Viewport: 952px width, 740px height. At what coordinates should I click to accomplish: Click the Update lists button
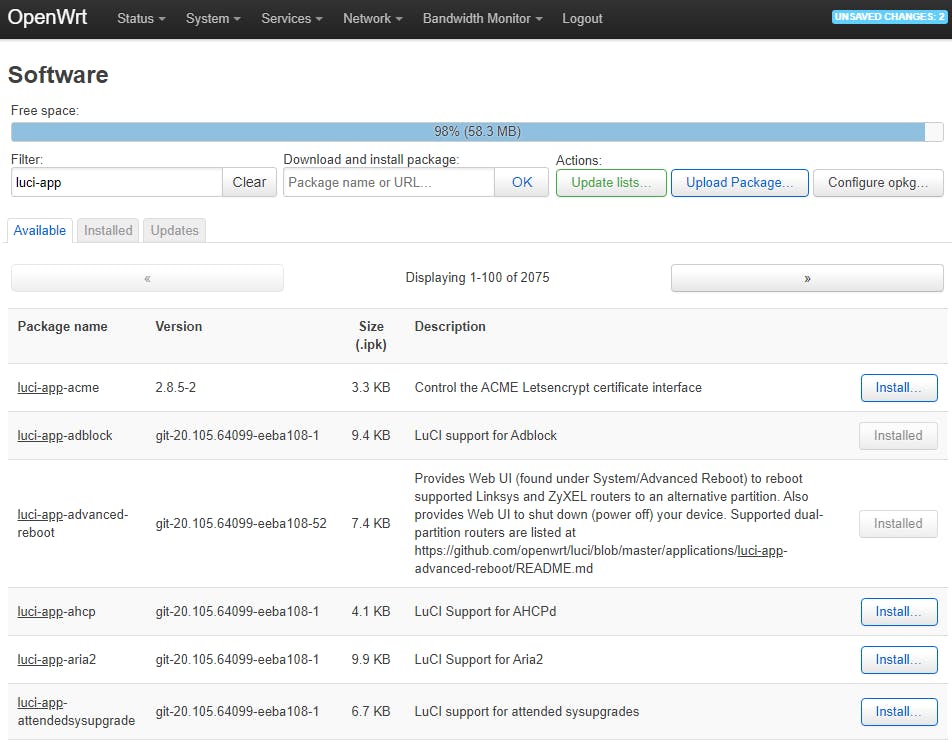click(x=611, y=182)
